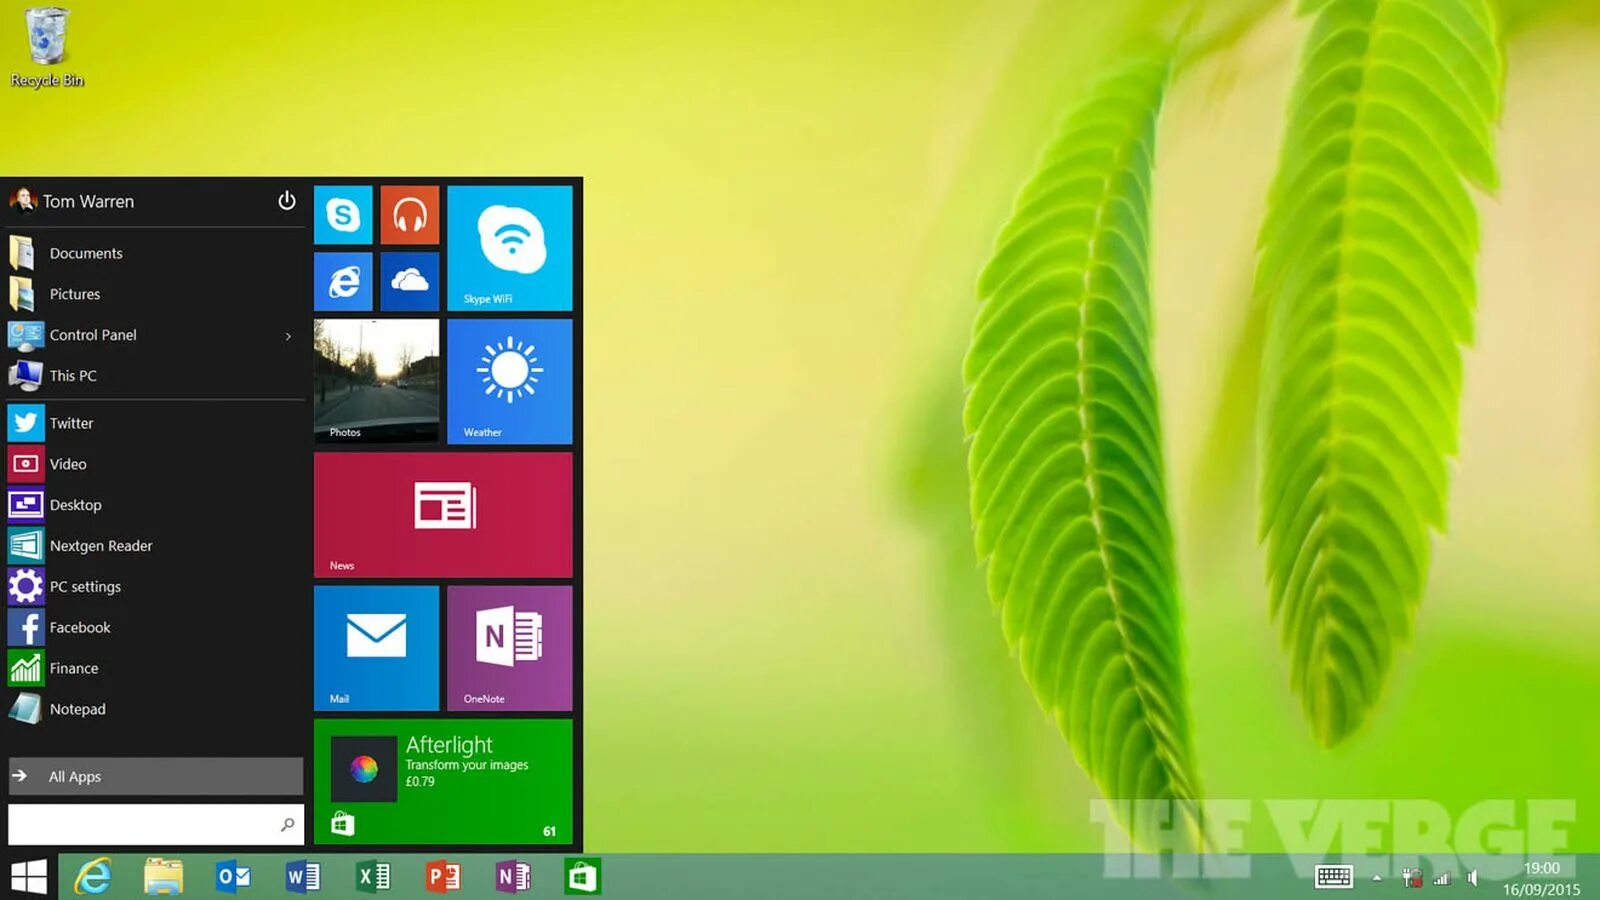This screenshot has height=900, width=1600.
Task: Select the Recycle Bin desktop icon
Action: tap(47, 48)
